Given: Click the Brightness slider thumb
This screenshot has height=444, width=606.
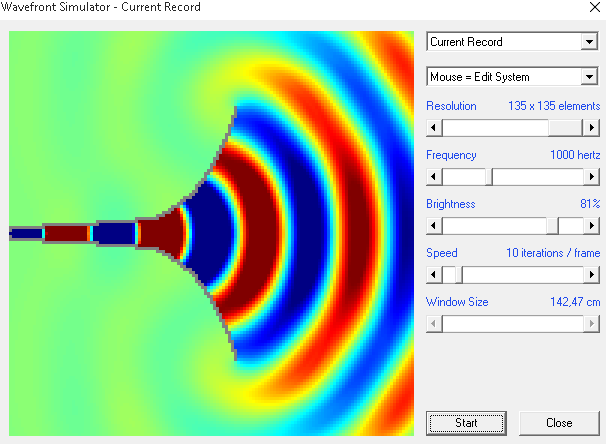Looking at the screenshot, I should (552, 225).
